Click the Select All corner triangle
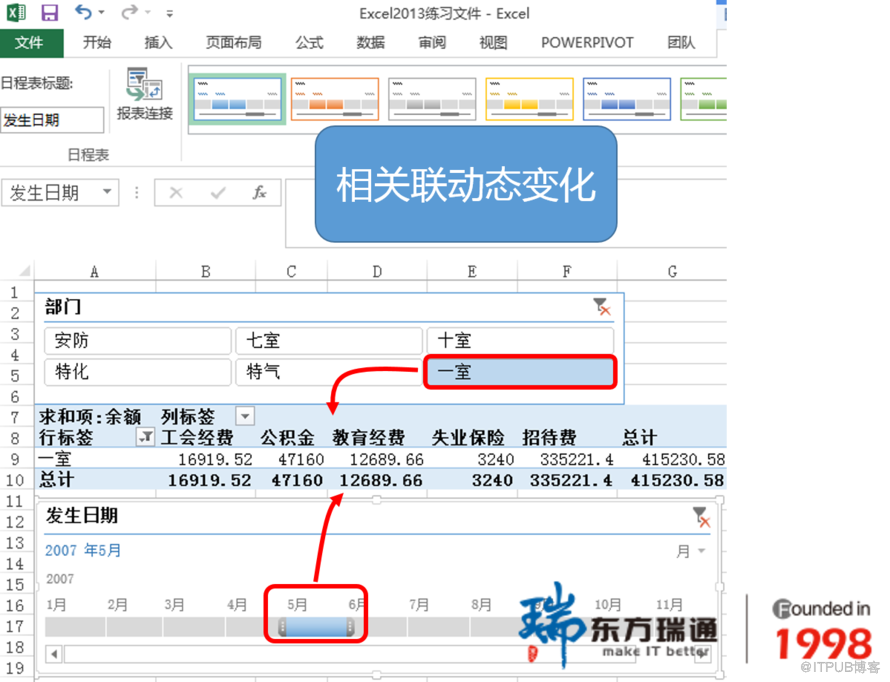Screen dimensions: 890x682 point(24,271)
